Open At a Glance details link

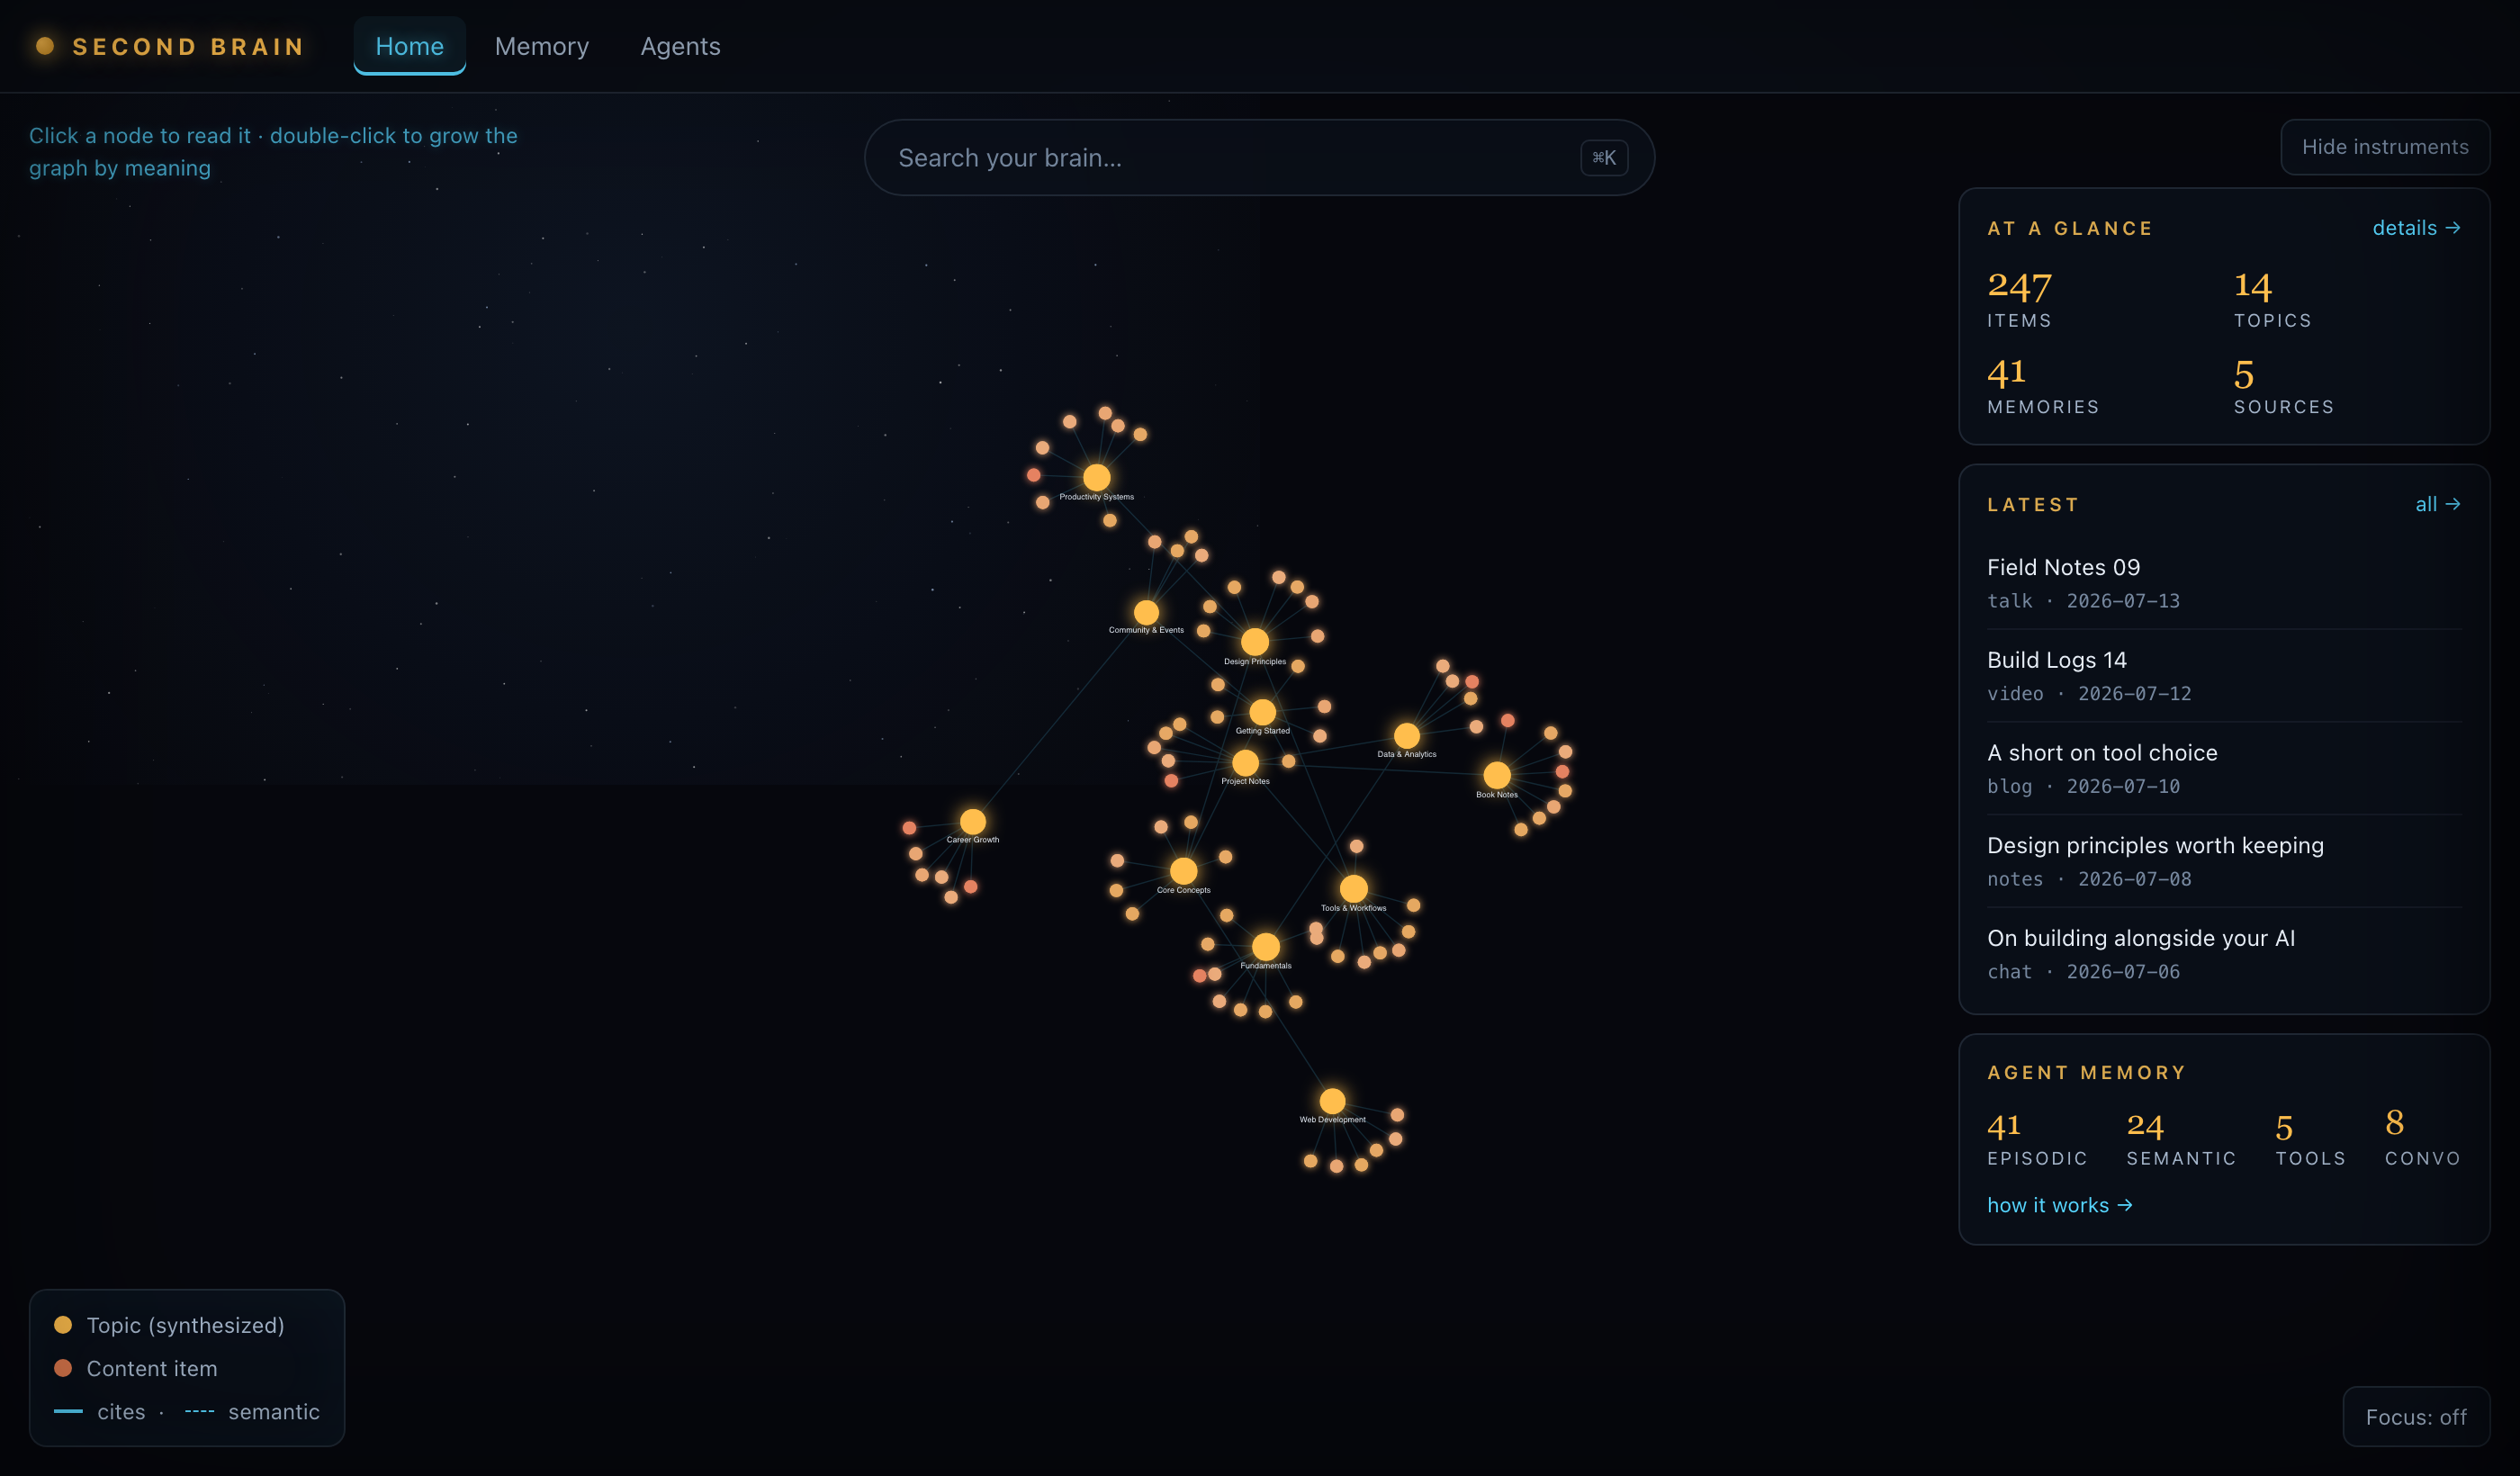tap(2416, 228)
